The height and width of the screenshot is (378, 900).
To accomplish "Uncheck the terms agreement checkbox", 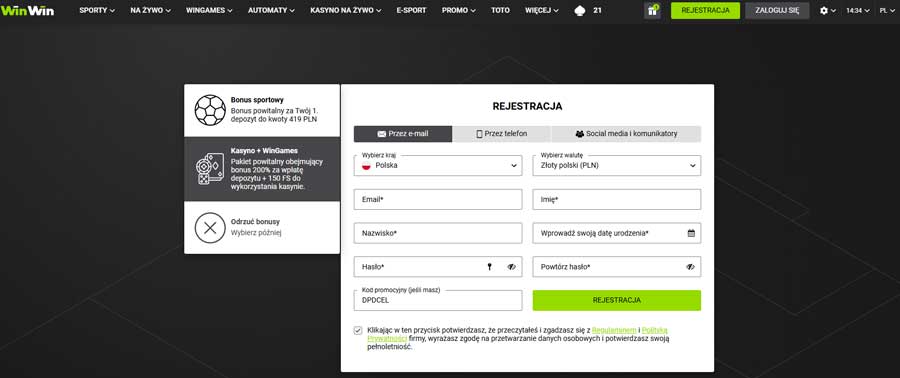I will click(358, 330).
